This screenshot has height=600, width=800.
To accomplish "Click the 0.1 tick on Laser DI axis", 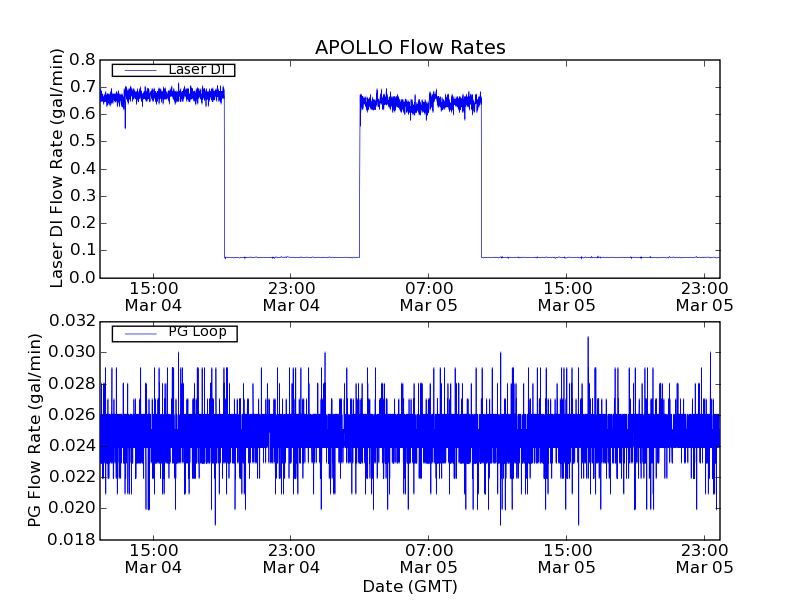I will 83,251.
